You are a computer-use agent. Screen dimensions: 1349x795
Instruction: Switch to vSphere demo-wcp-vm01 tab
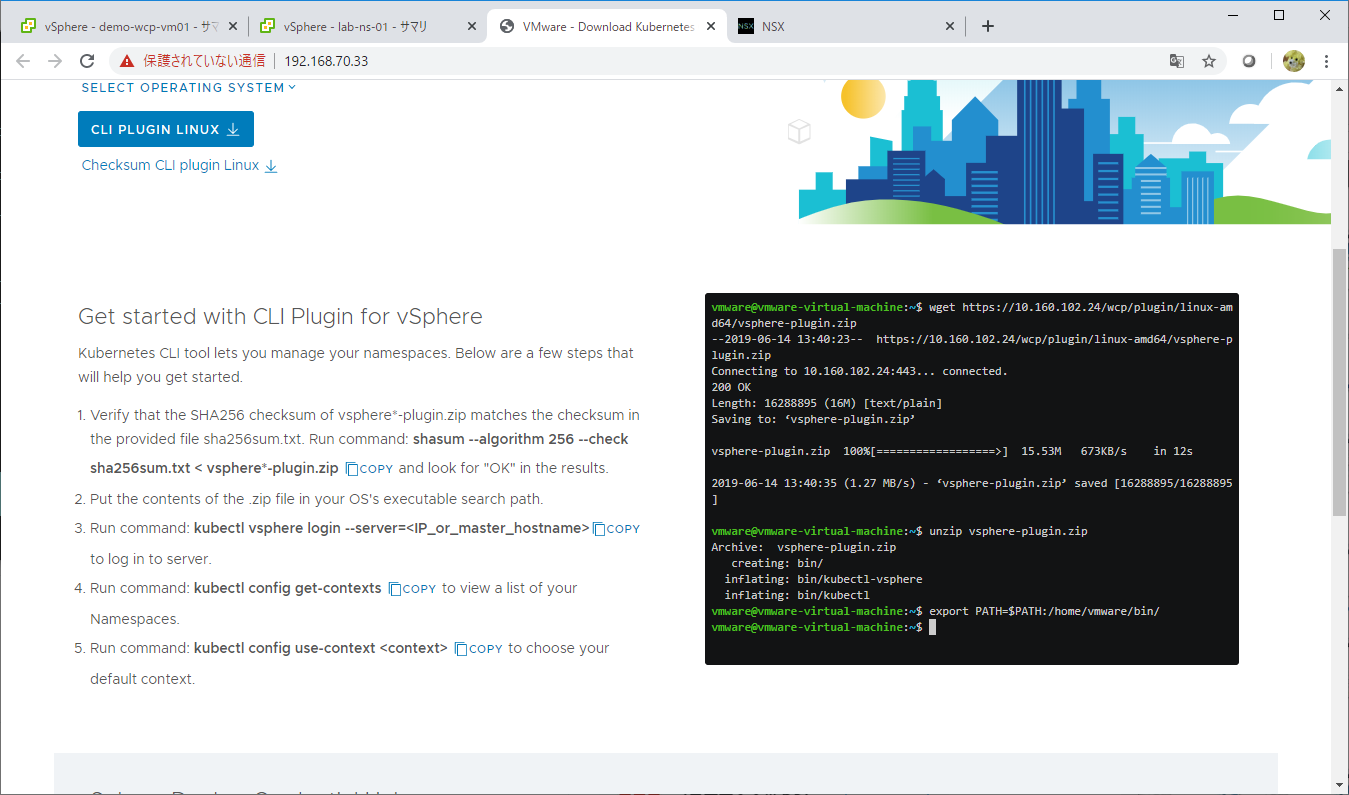pos(127,27)
